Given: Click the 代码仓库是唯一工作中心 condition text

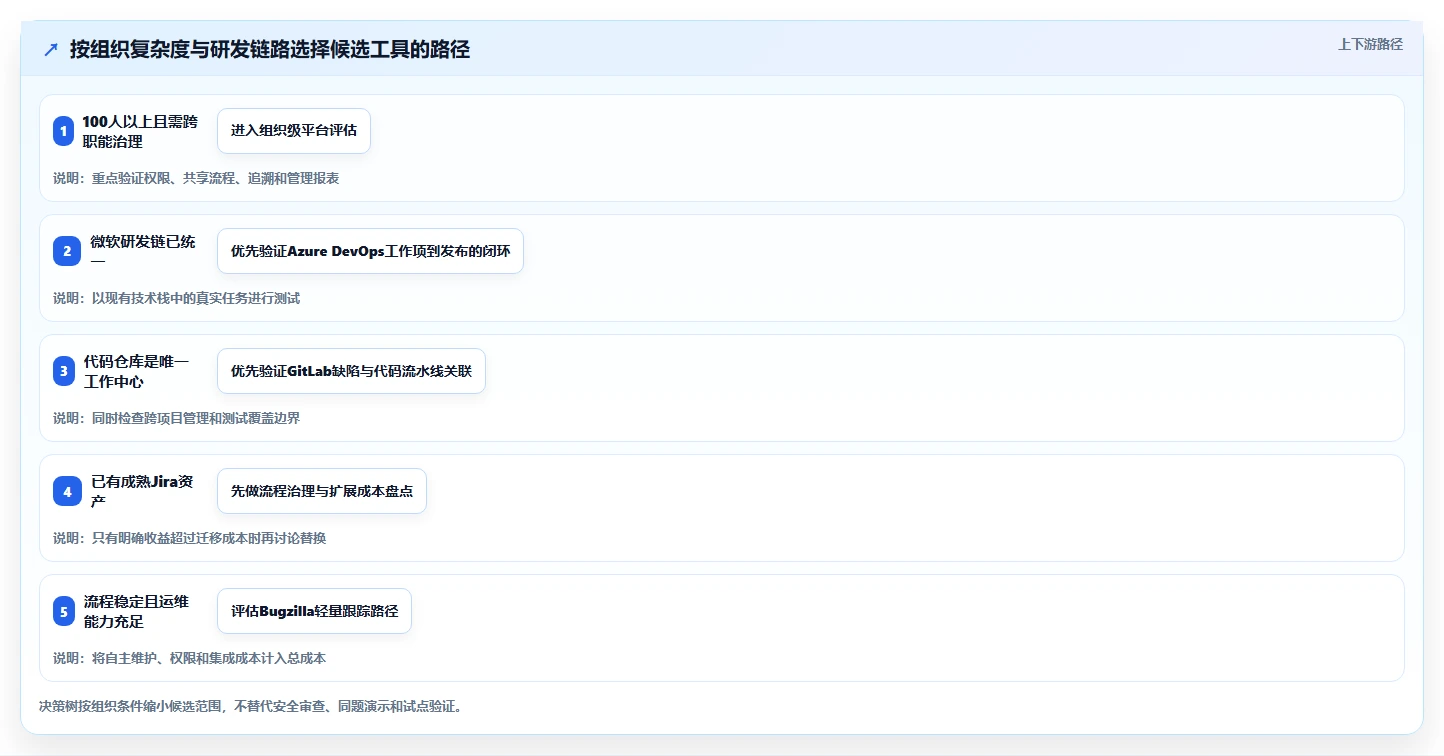Looking at the screenshot, I should [136, 371].
